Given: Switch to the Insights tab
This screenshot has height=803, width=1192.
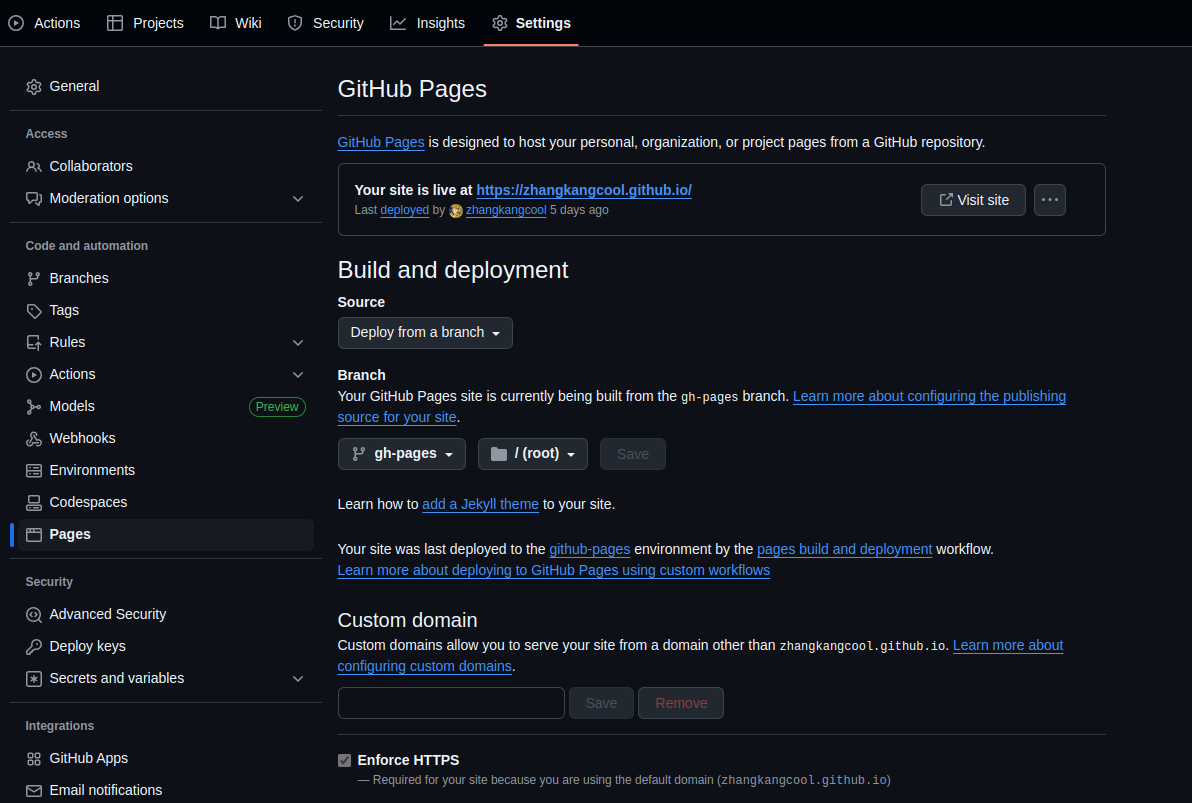Looking at the screenshot, I should coord(428,23).
